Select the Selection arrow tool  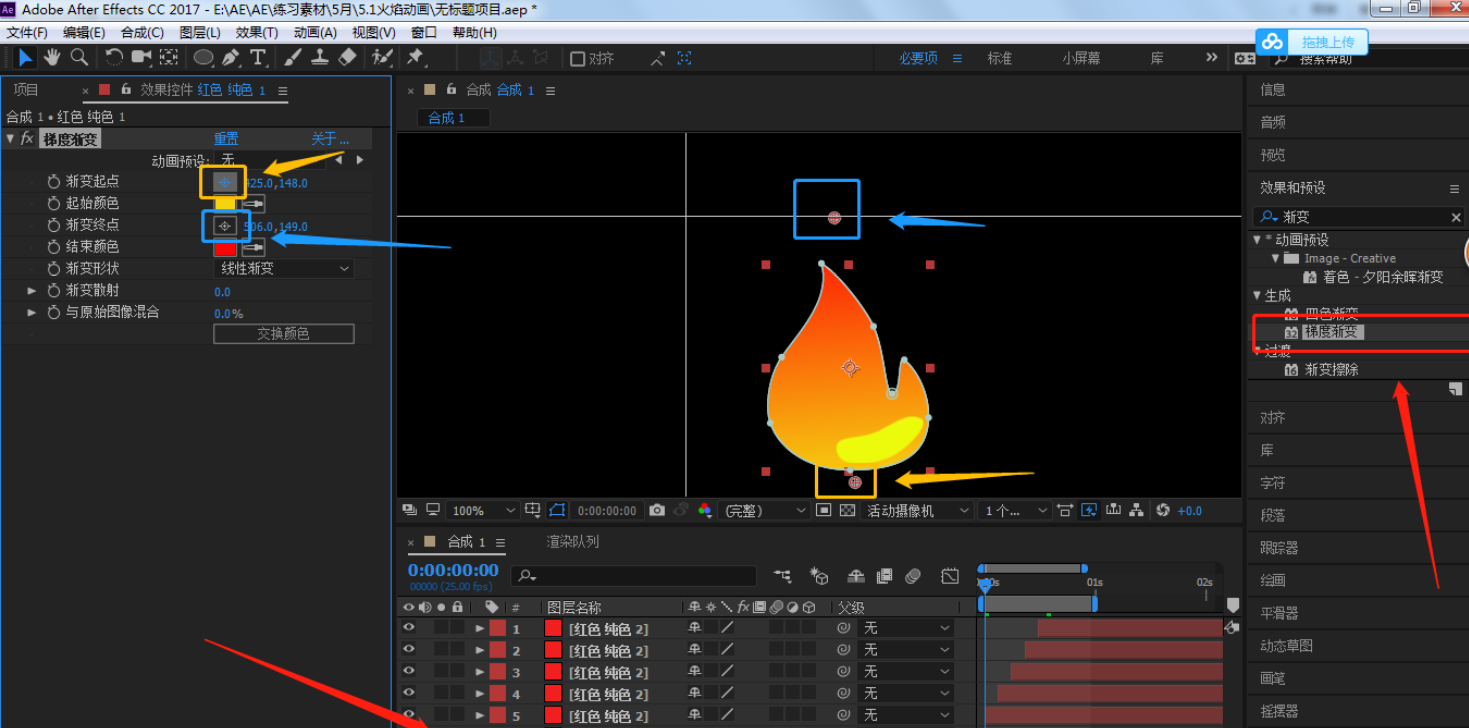(26, 58)
